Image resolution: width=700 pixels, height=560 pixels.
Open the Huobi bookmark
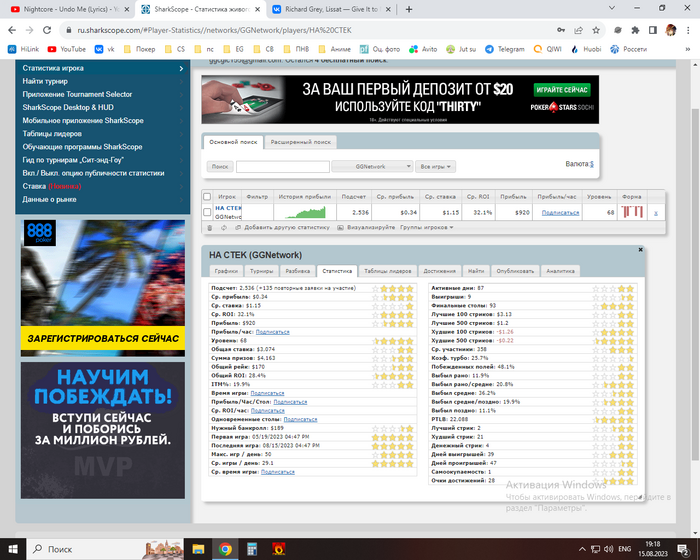pos(586,49)
